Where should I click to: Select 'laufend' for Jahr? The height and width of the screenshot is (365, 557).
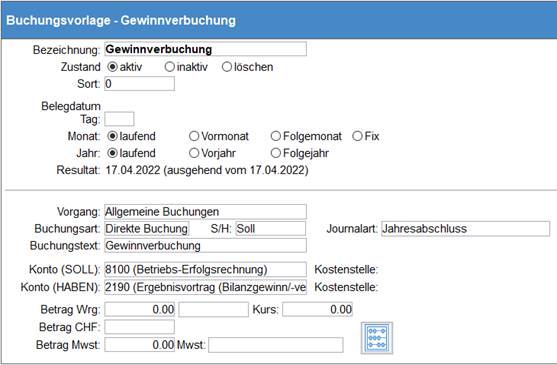(112, 153)
